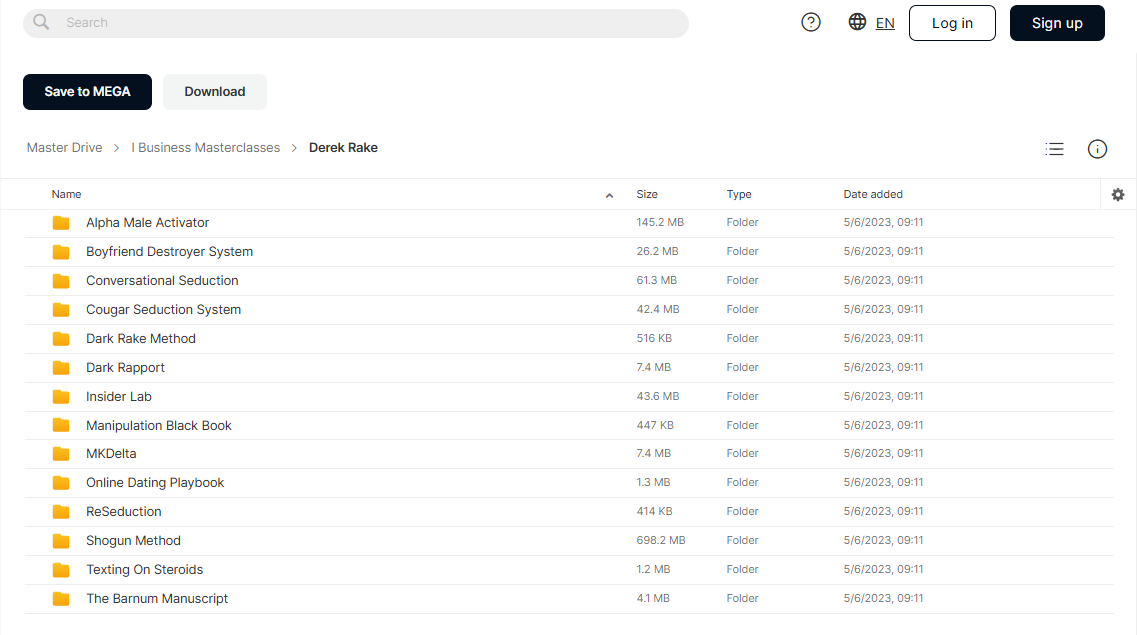
Task: Click the 26.2 MB size value
Action: click(658, 252)
